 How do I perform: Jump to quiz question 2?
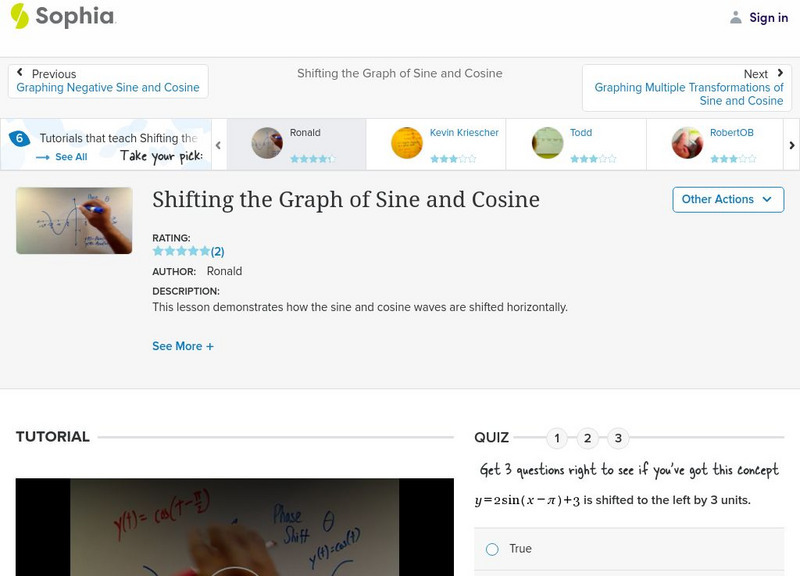coord(589,437)
